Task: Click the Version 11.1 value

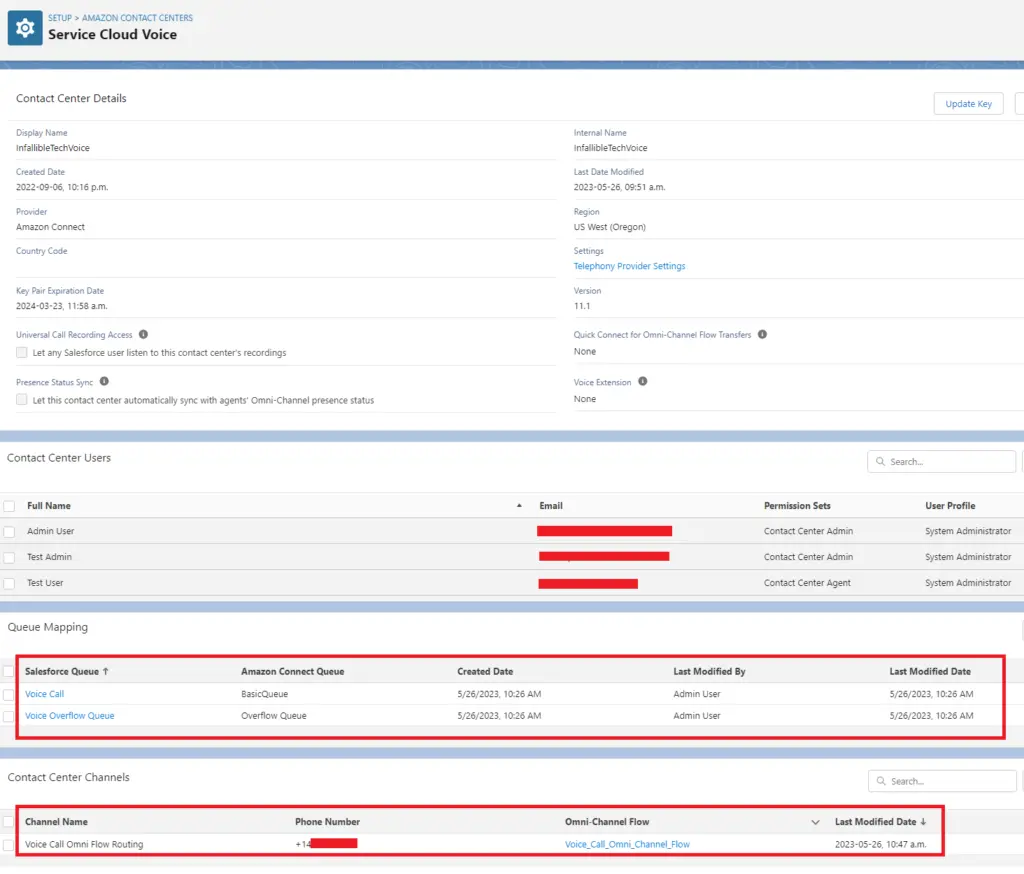Action: pos(582,306)
